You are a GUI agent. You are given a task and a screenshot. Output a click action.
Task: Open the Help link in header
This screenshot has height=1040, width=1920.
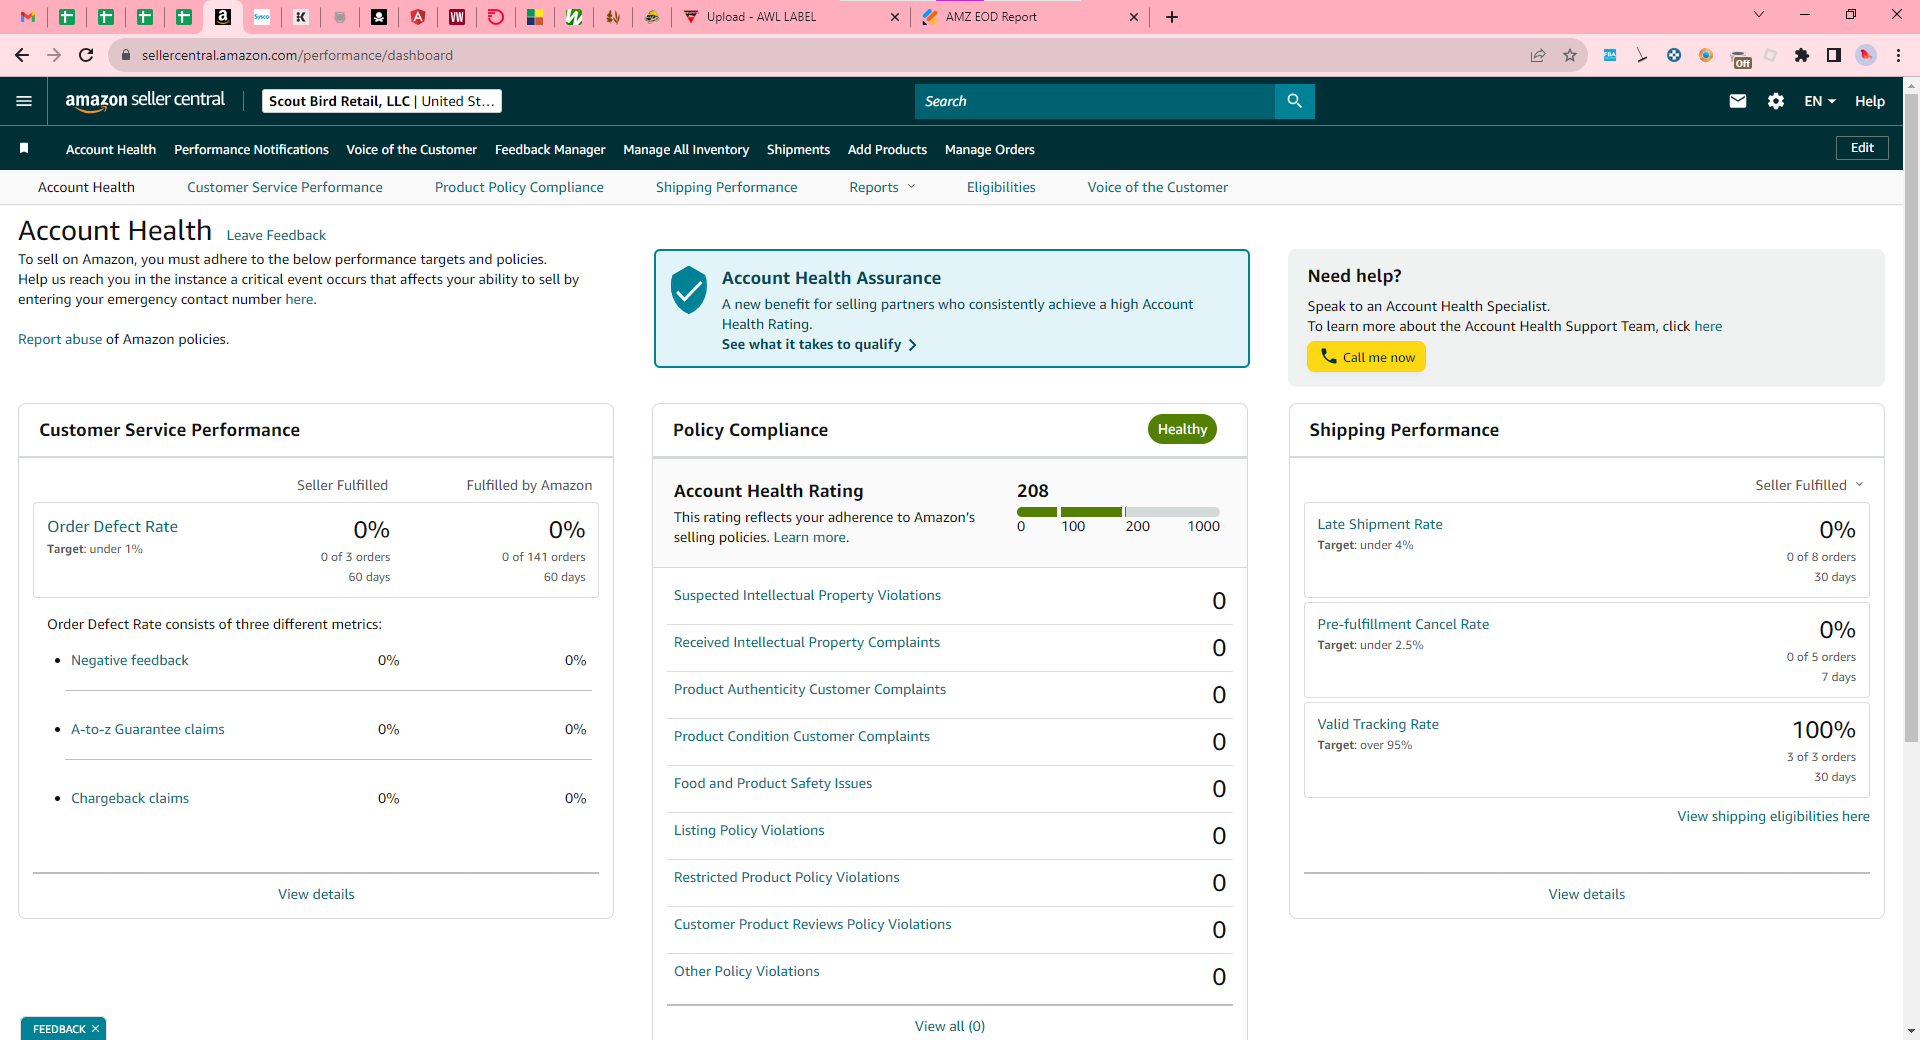1870,101
